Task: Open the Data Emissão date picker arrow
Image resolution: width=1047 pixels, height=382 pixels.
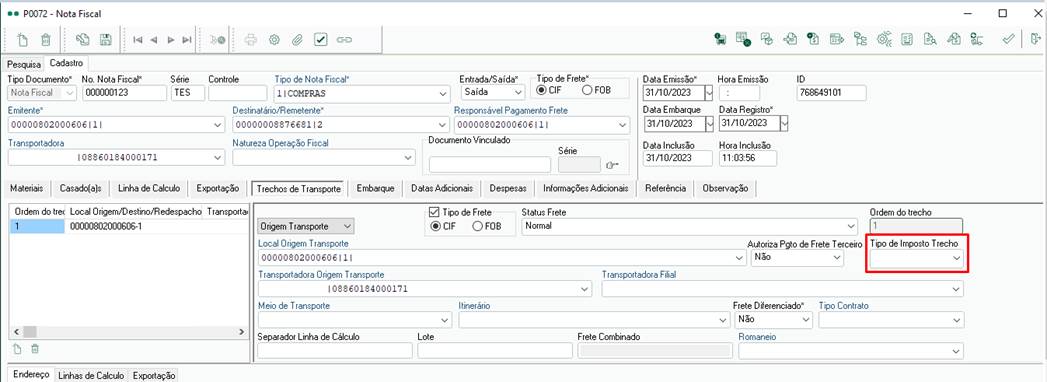Action: pos(709,93)
